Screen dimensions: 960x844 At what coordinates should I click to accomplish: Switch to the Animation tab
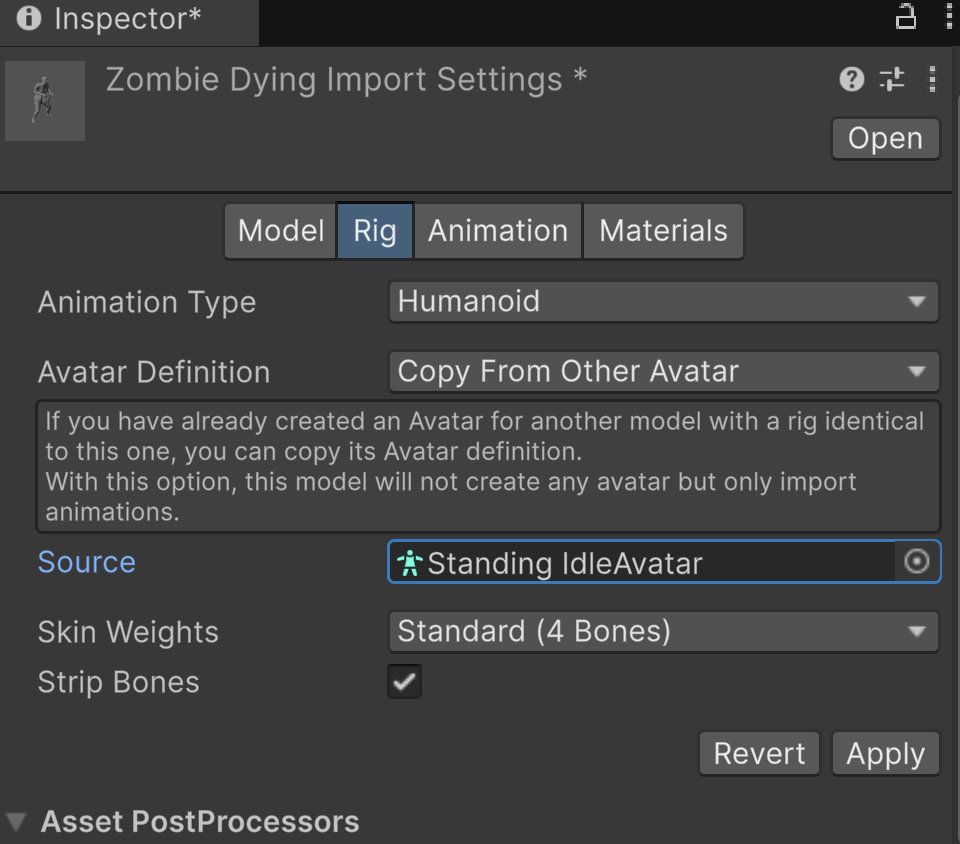pos(498,231)
